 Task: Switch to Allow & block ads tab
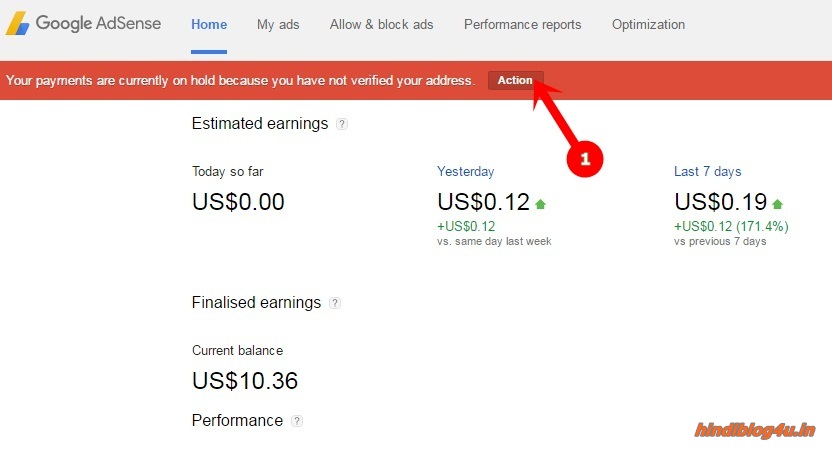382,24
